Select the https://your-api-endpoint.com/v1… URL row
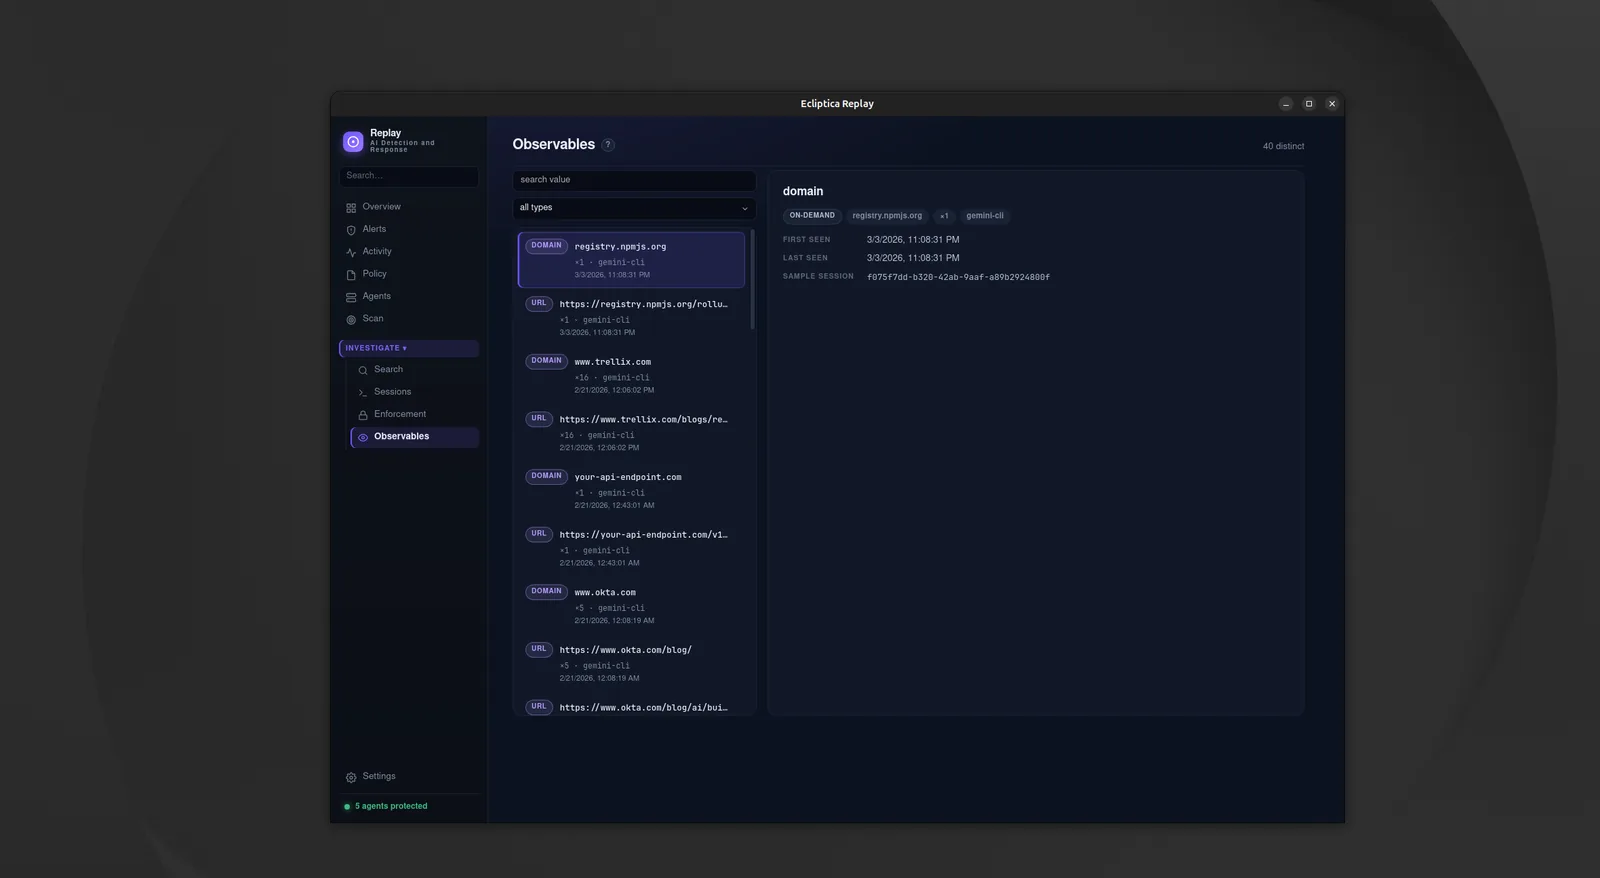This screenshot has width=1600, height=878. pyautogui.click(x=631, y=548)
